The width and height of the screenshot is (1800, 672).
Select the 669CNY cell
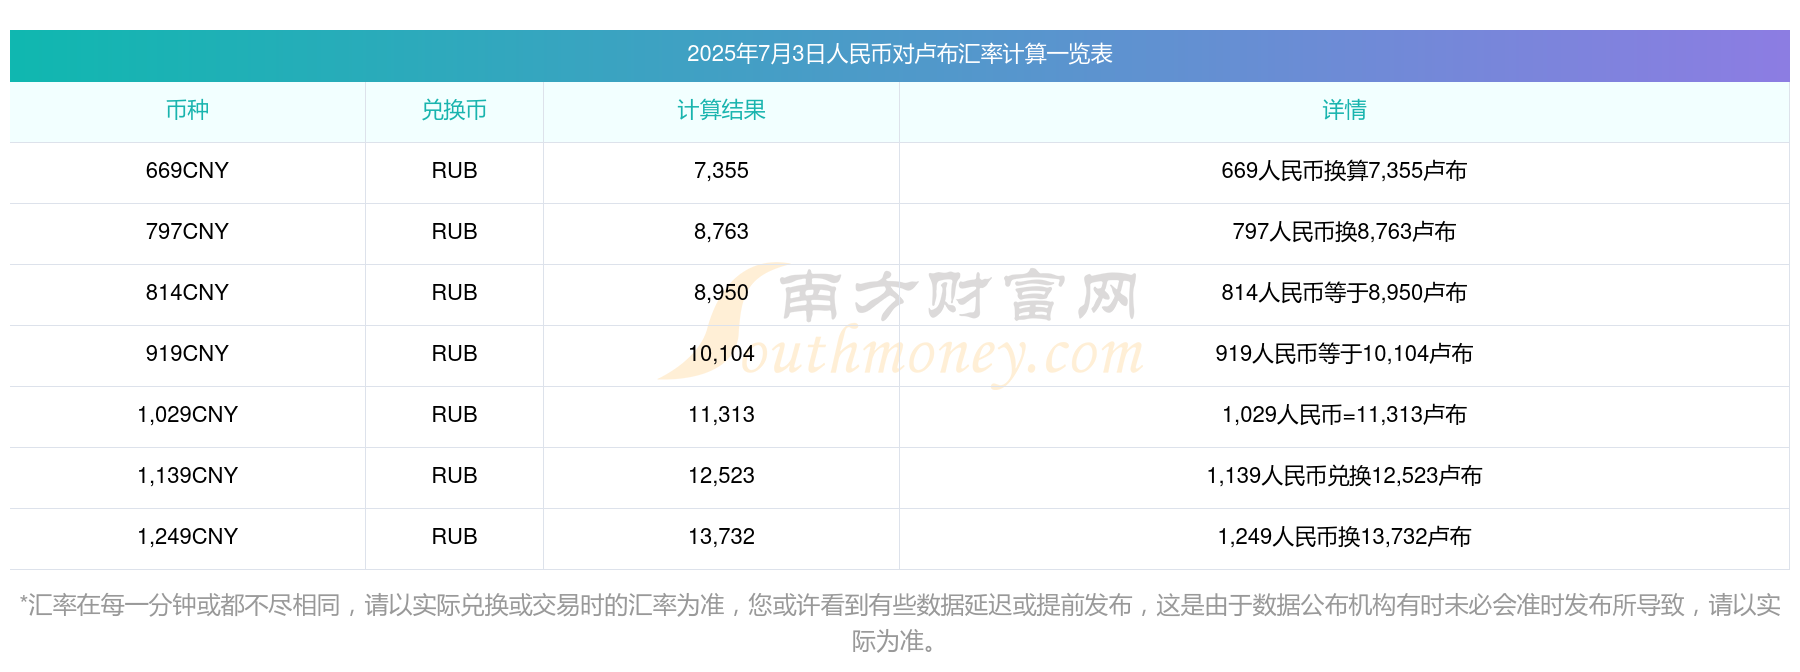click(x=187, y=171)
